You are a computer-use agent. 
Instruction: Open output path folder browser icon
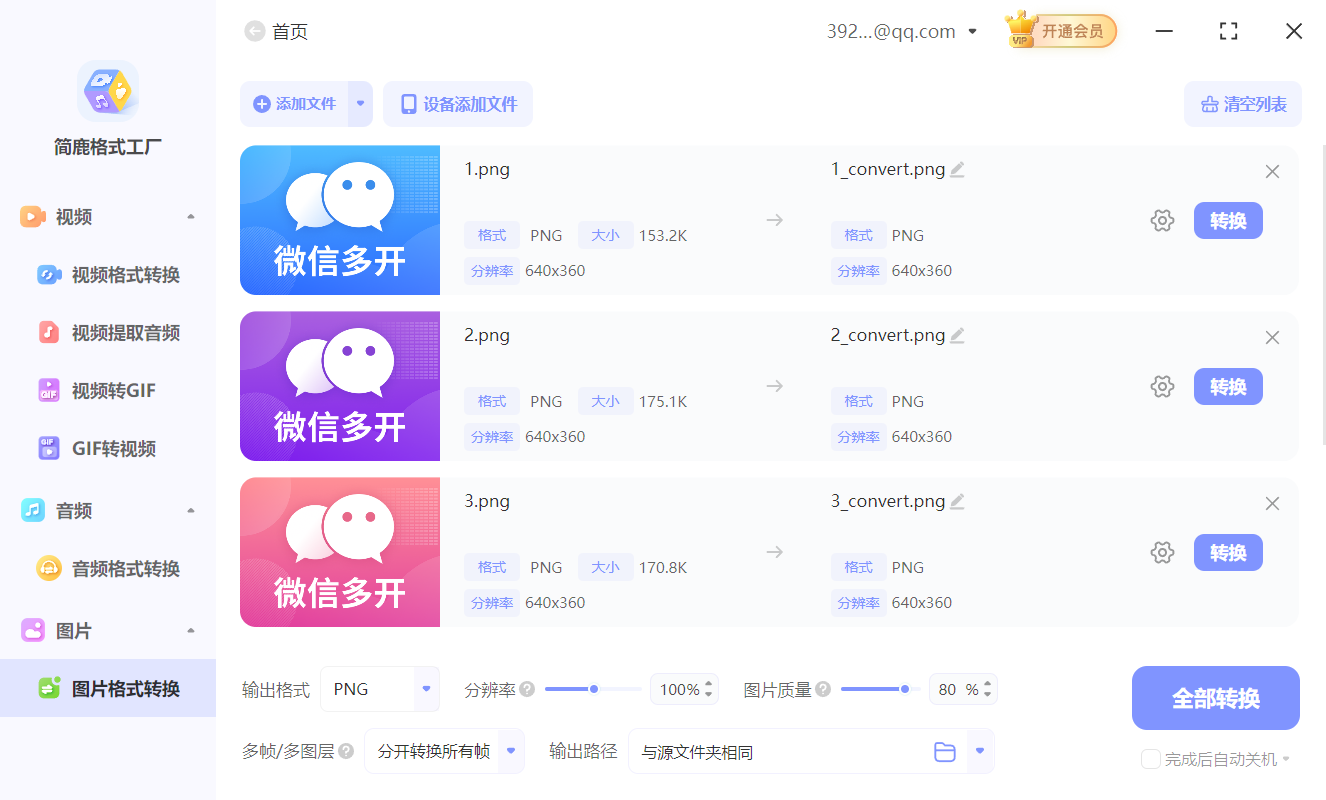coord(945,751)
